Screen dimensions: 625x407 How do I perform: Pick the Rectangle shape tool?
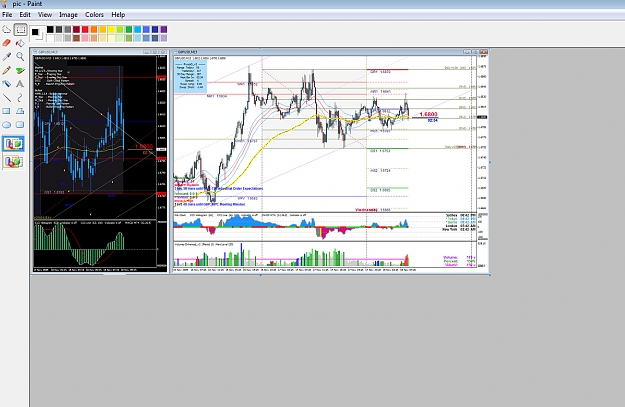[6, 111]
